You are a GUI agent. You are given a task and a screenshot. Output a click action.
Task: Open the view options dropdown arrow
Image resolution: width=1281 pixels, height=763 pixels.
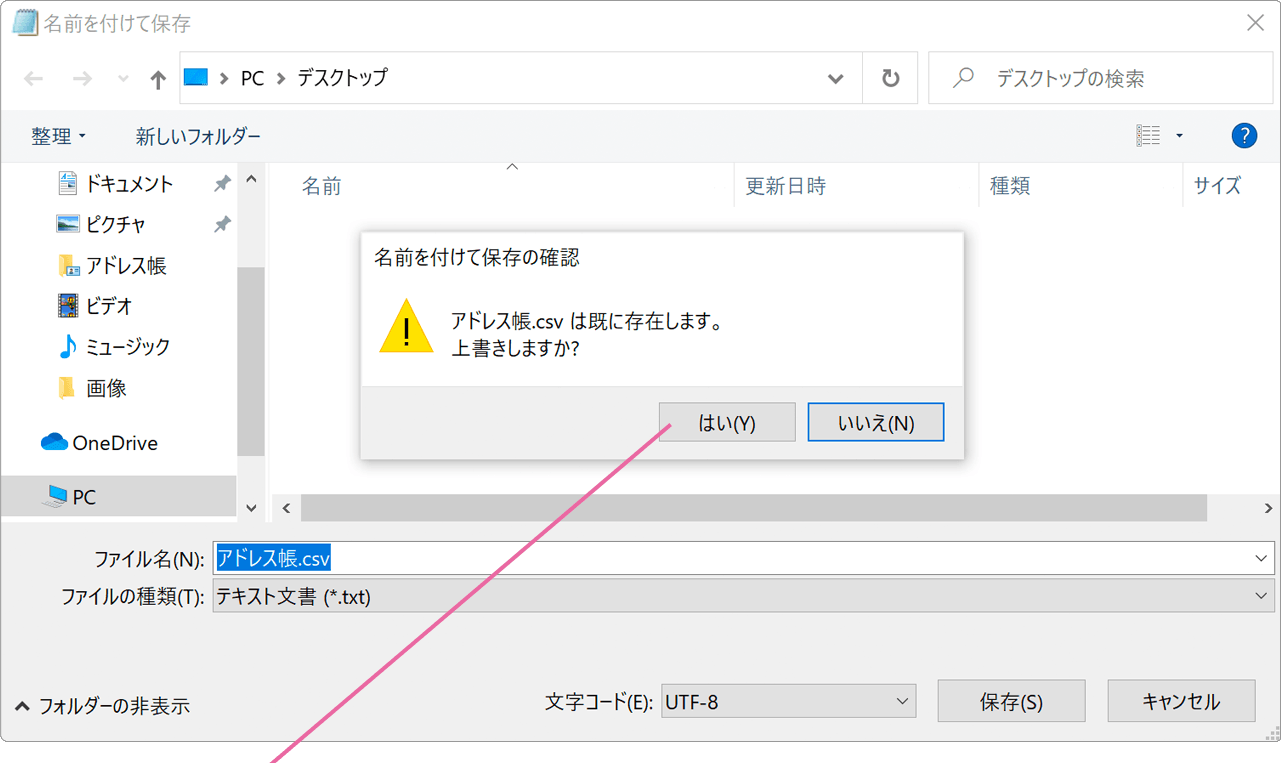[1179, 135]
